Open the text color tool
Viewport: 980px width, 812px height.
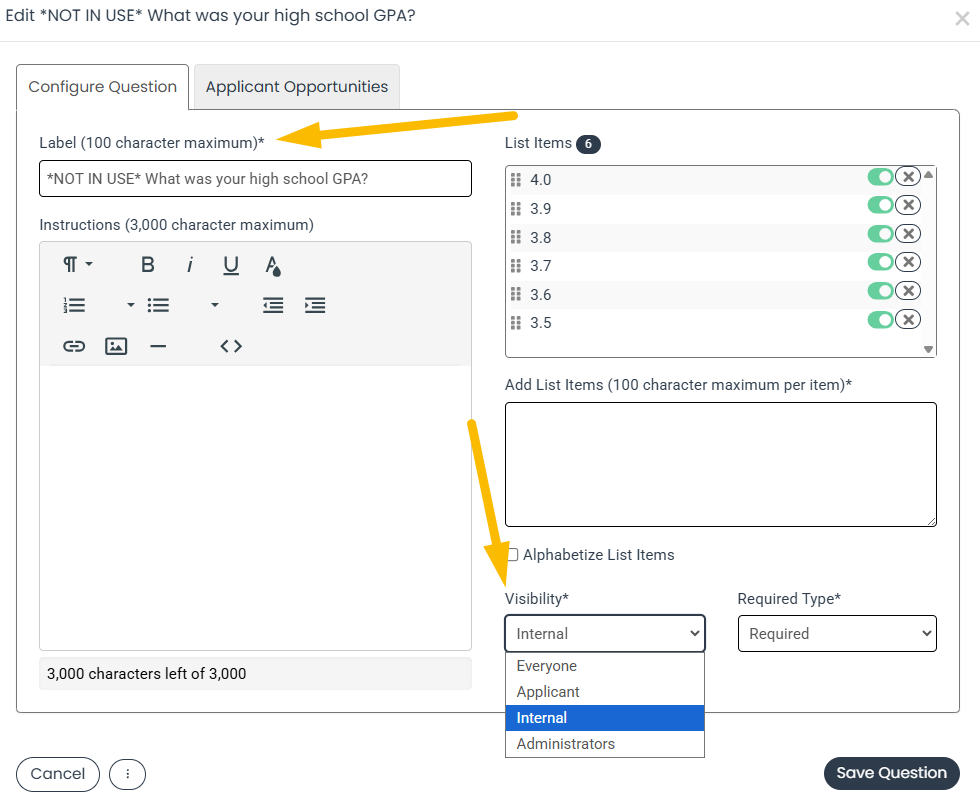272,265
